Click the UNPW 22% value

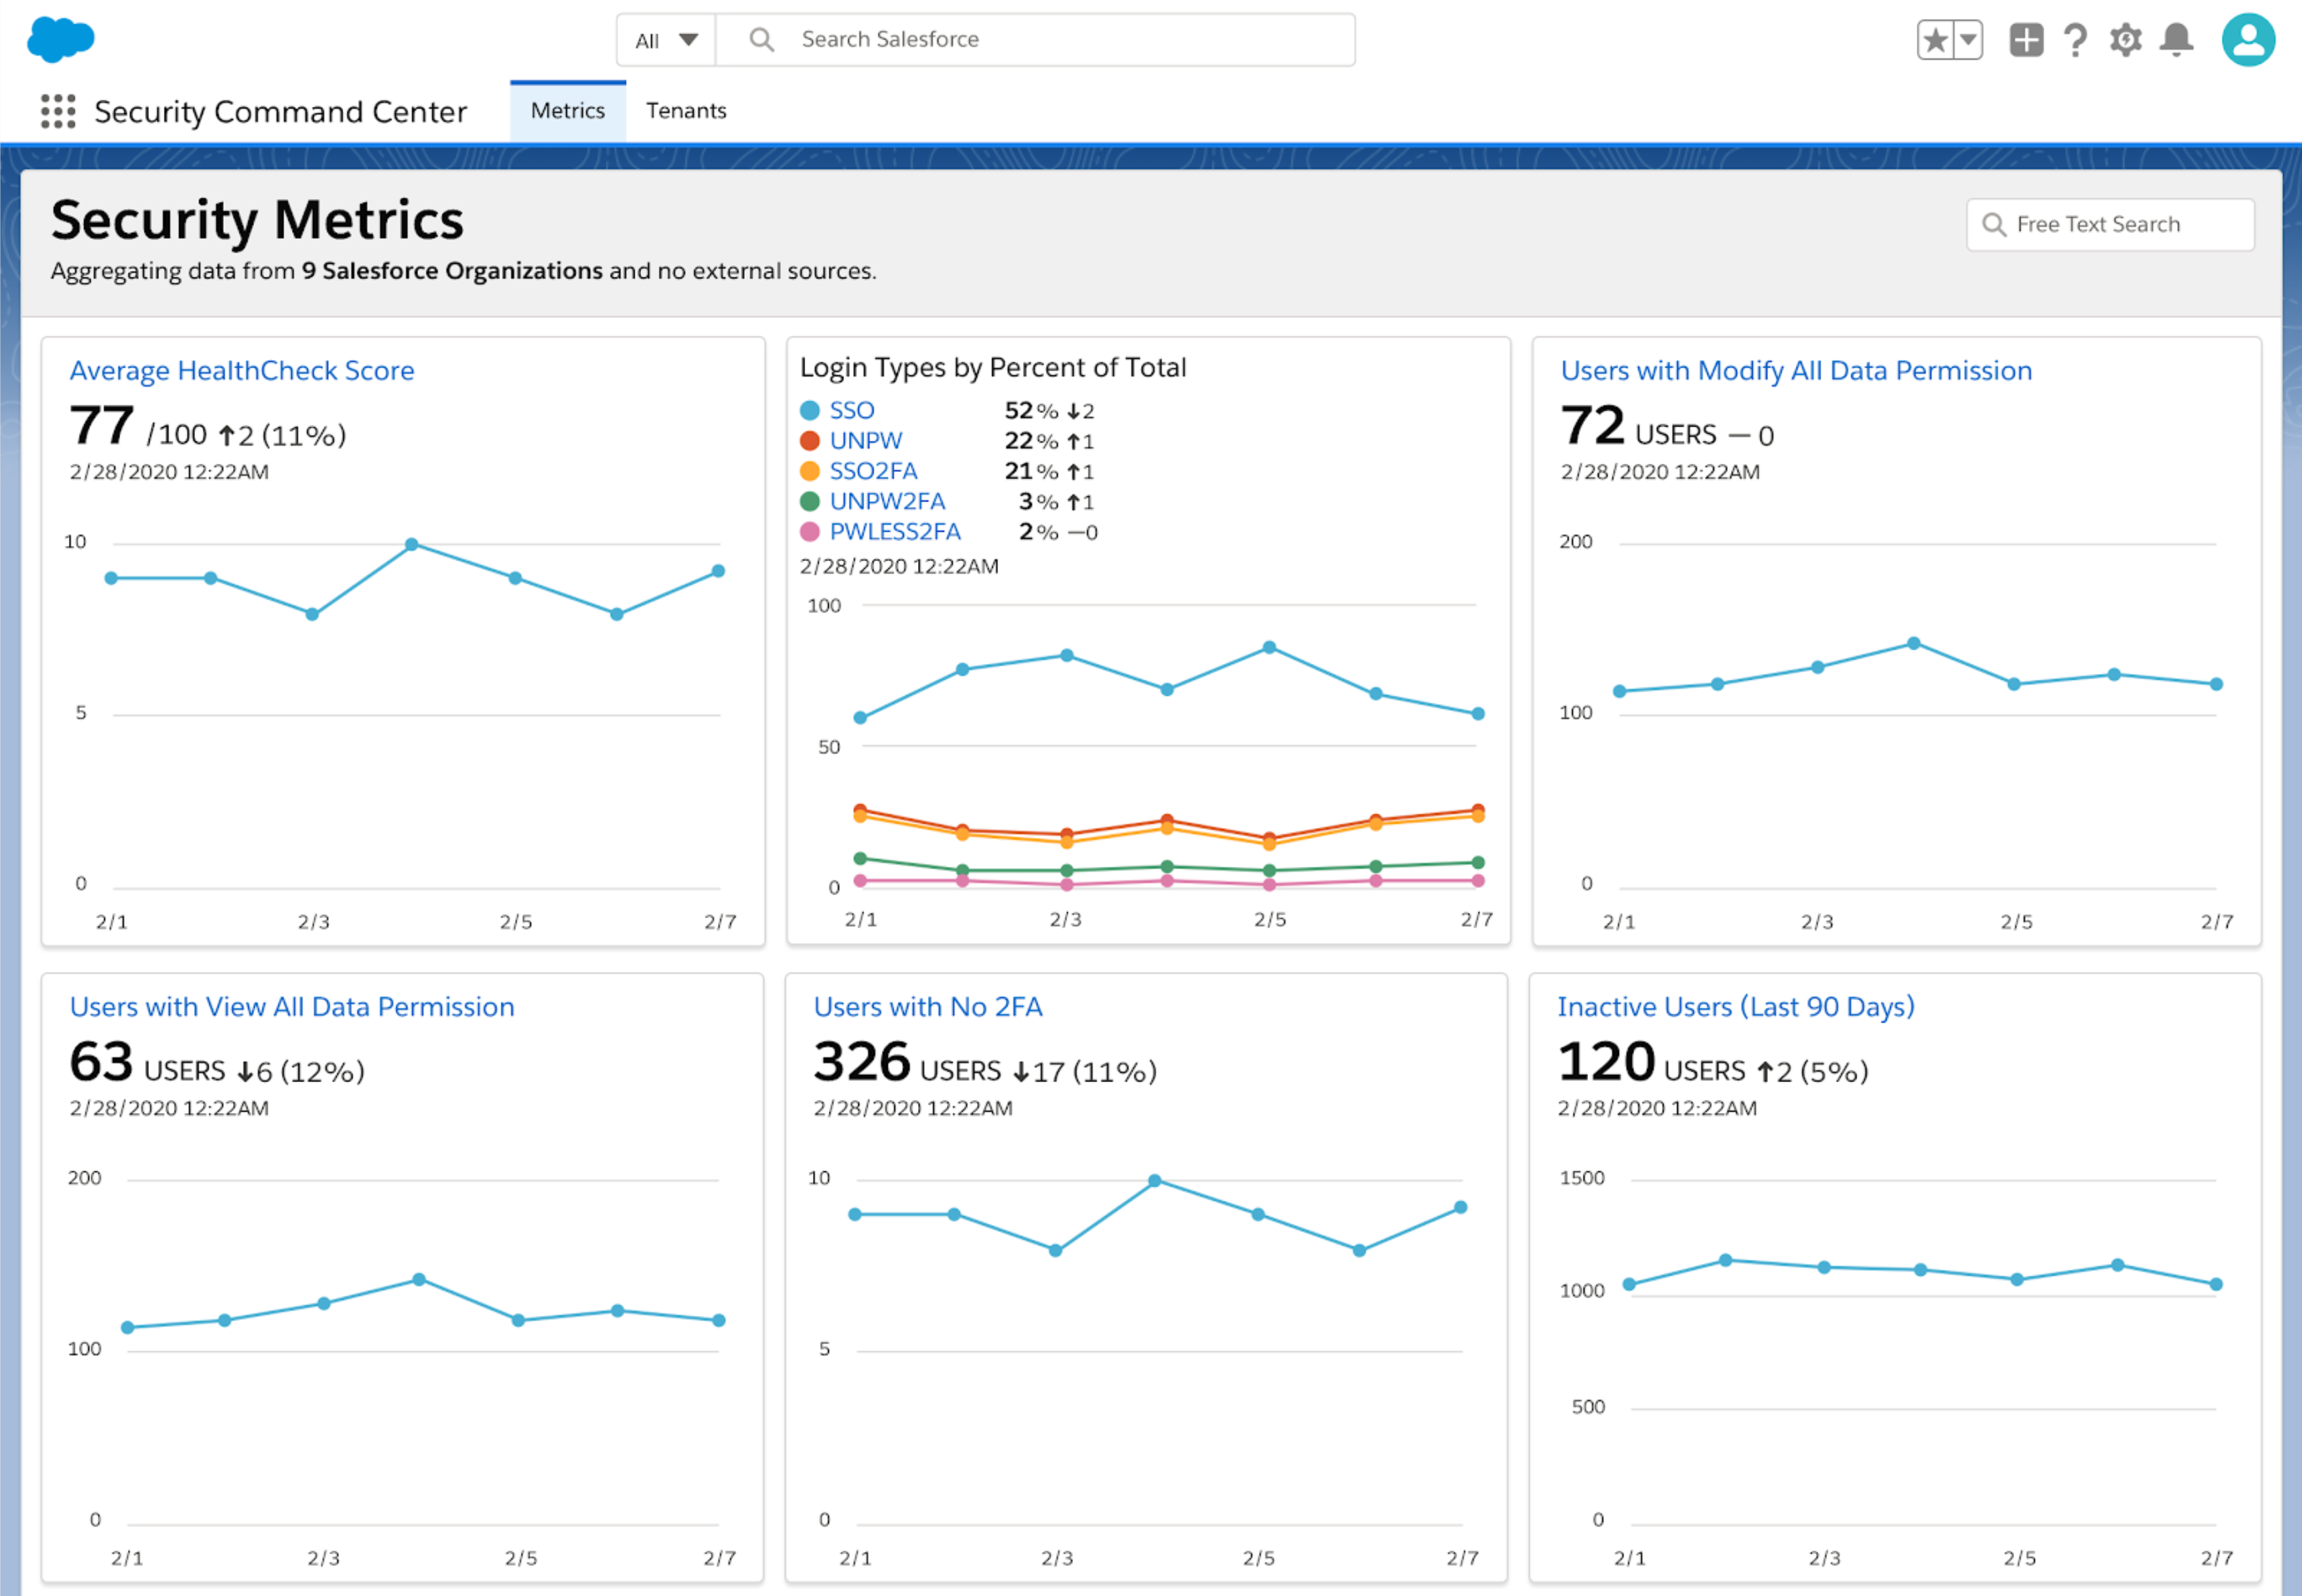point(1031,440)
